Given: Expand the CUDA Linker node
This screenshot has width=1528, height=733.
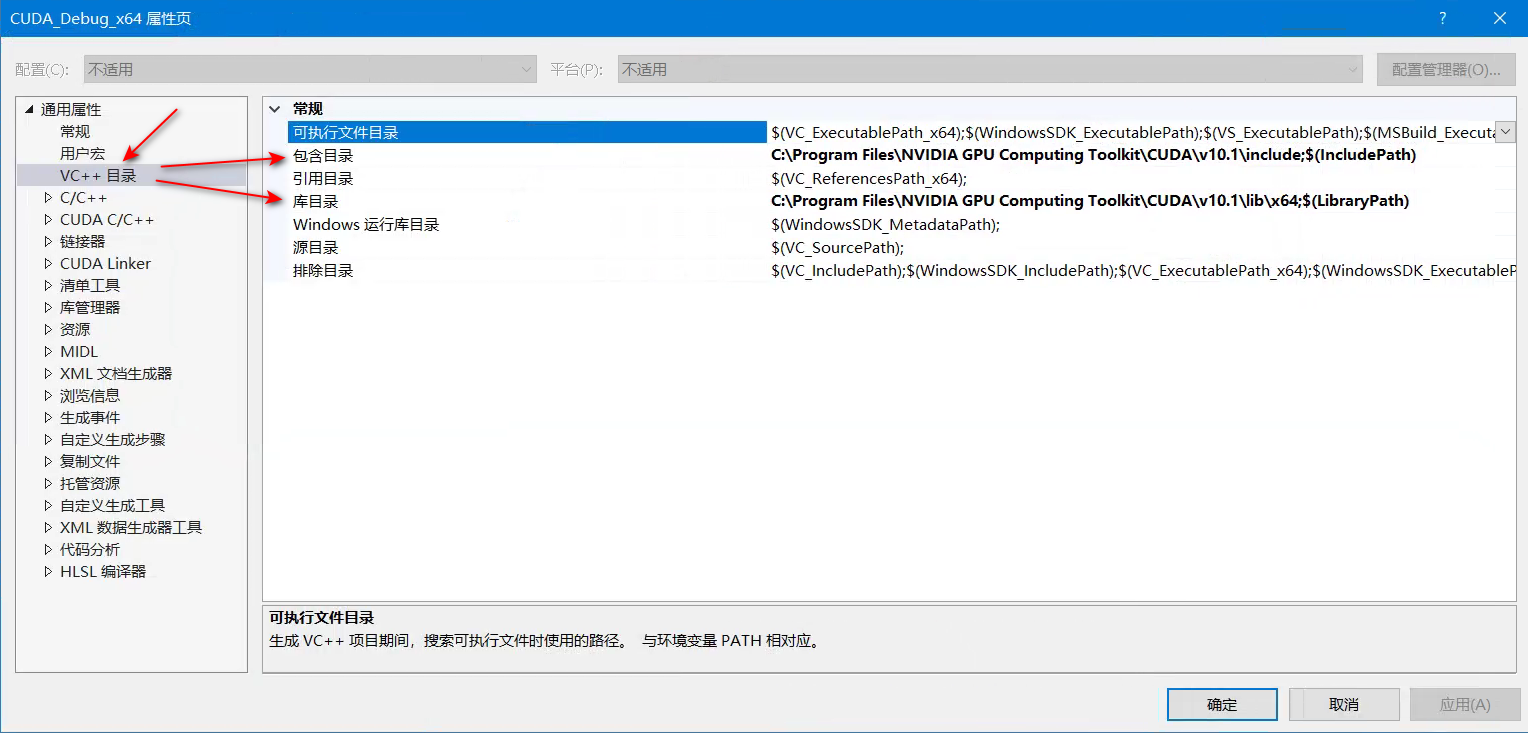Looking at the screenshot, I should pyautogui.click(x=47, y=262).
